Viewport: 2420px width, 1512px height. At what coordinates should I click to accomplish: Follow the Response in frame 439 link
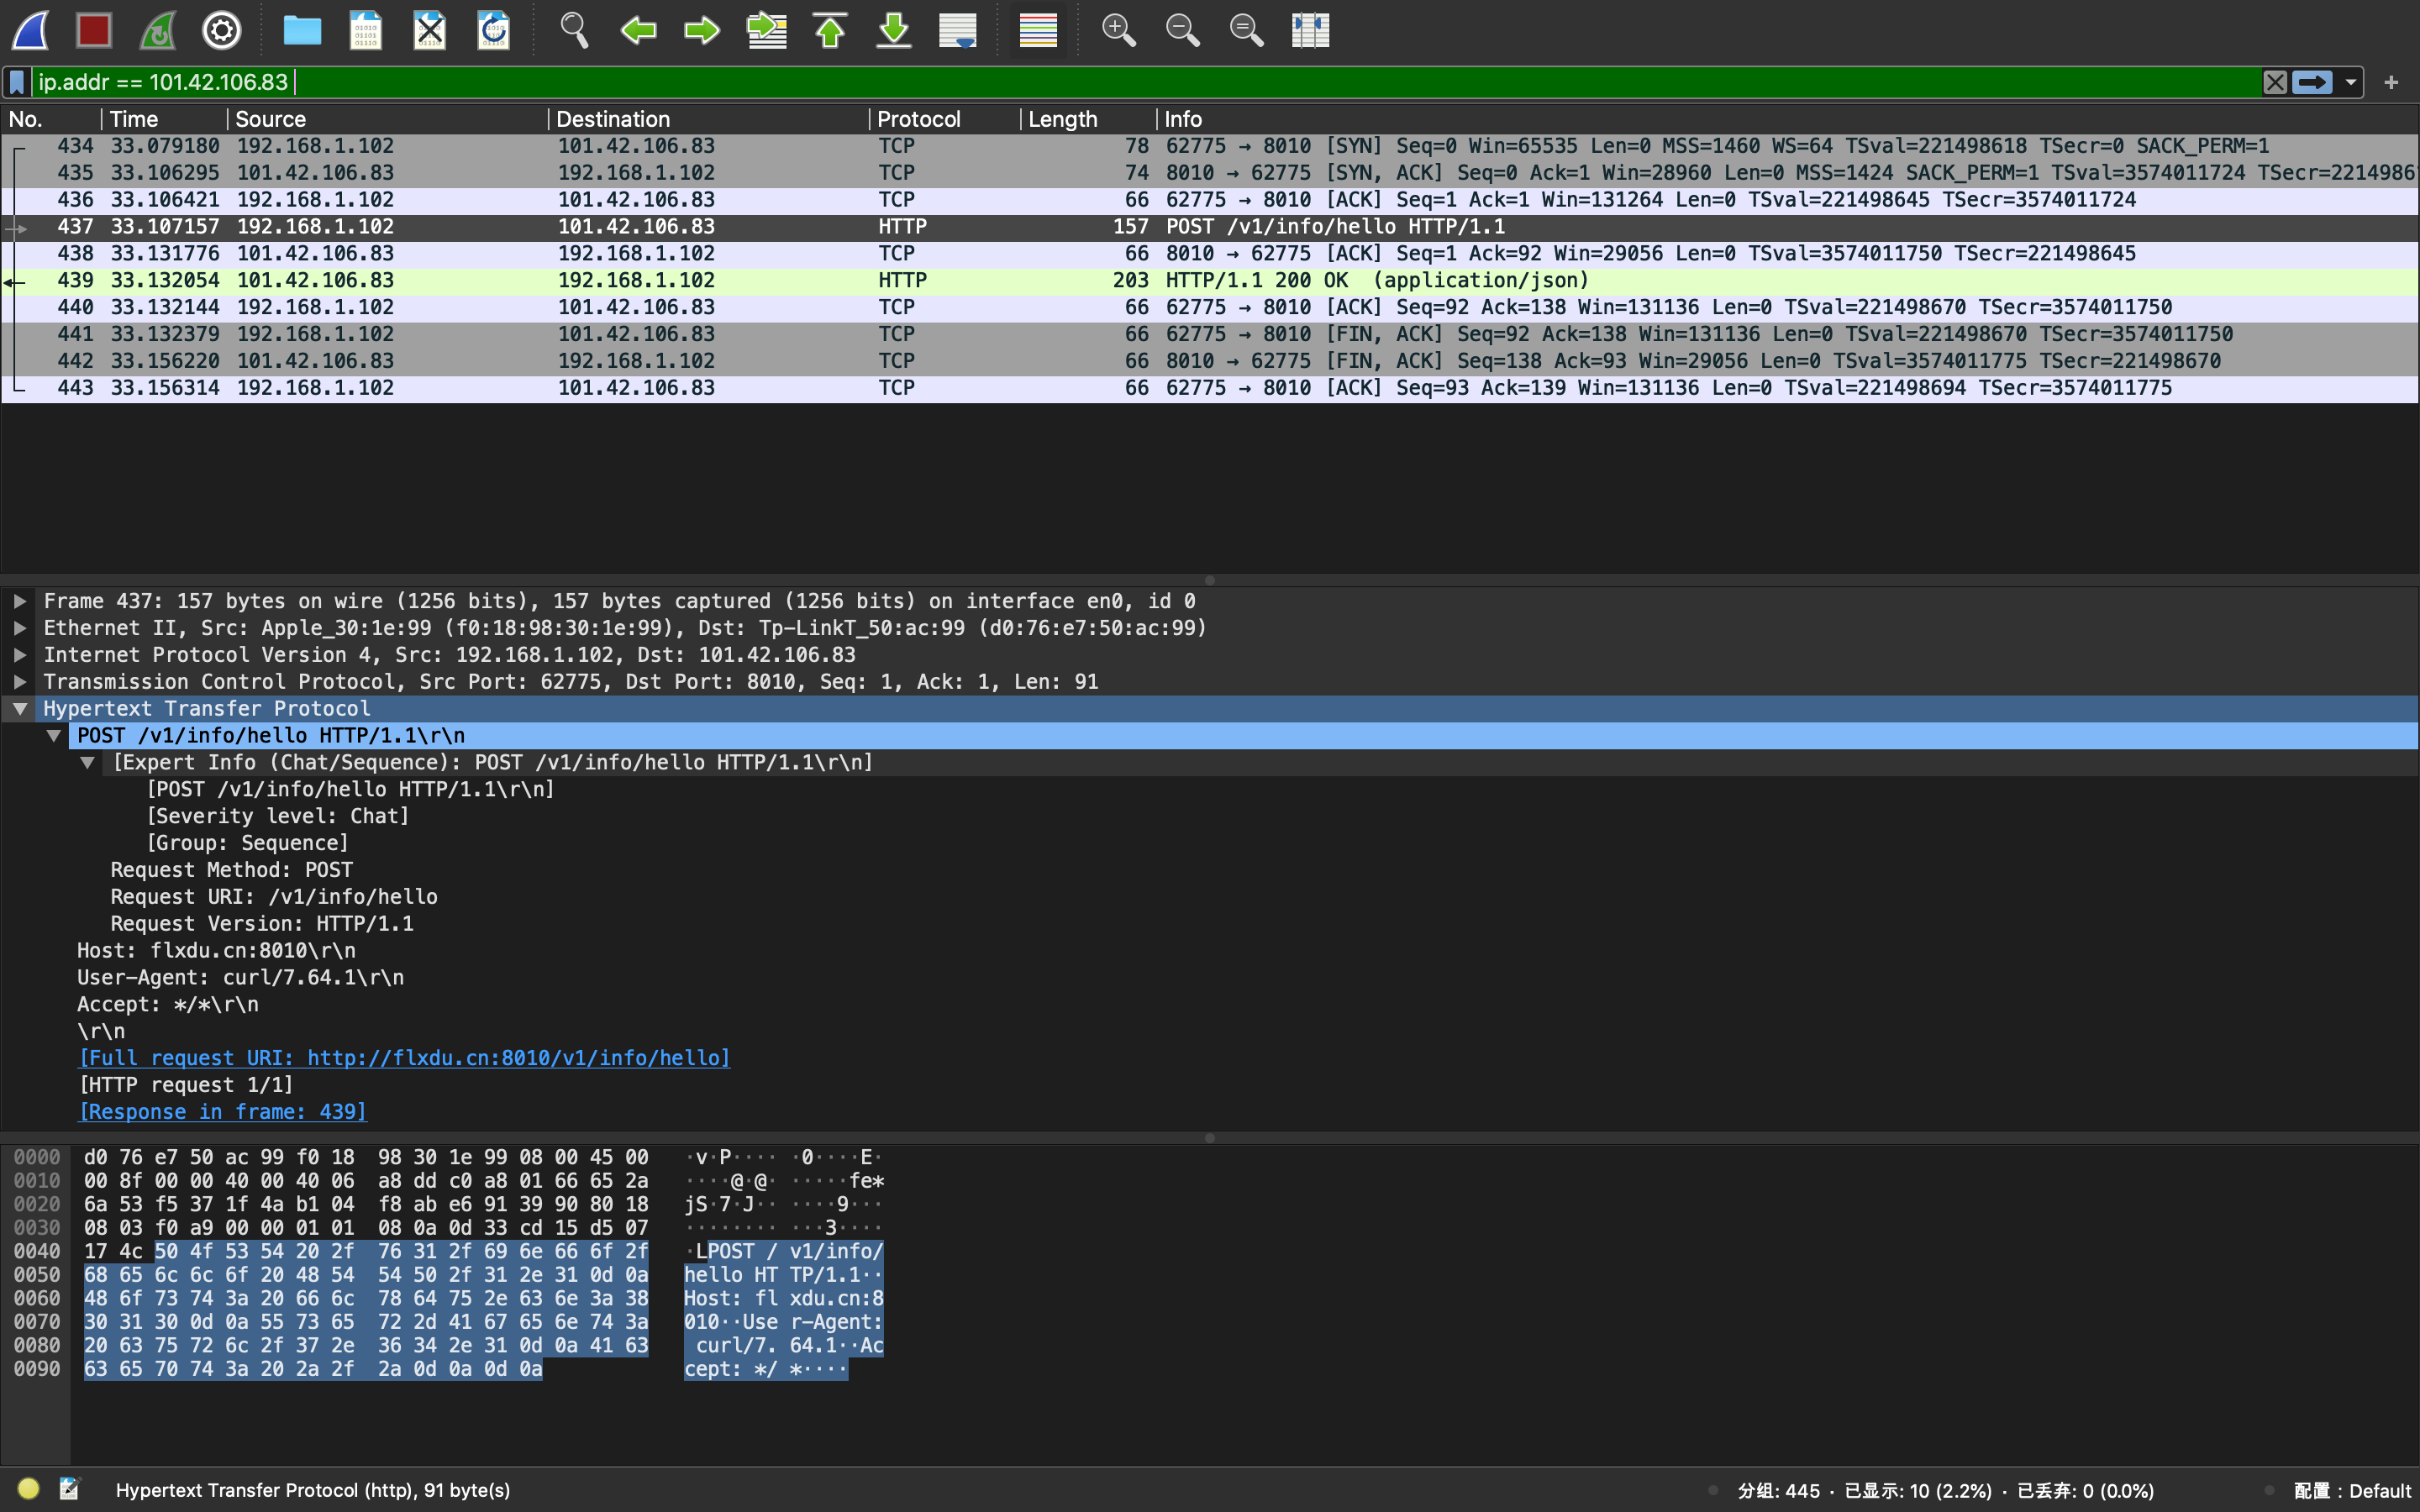[x=222, y=1112]
